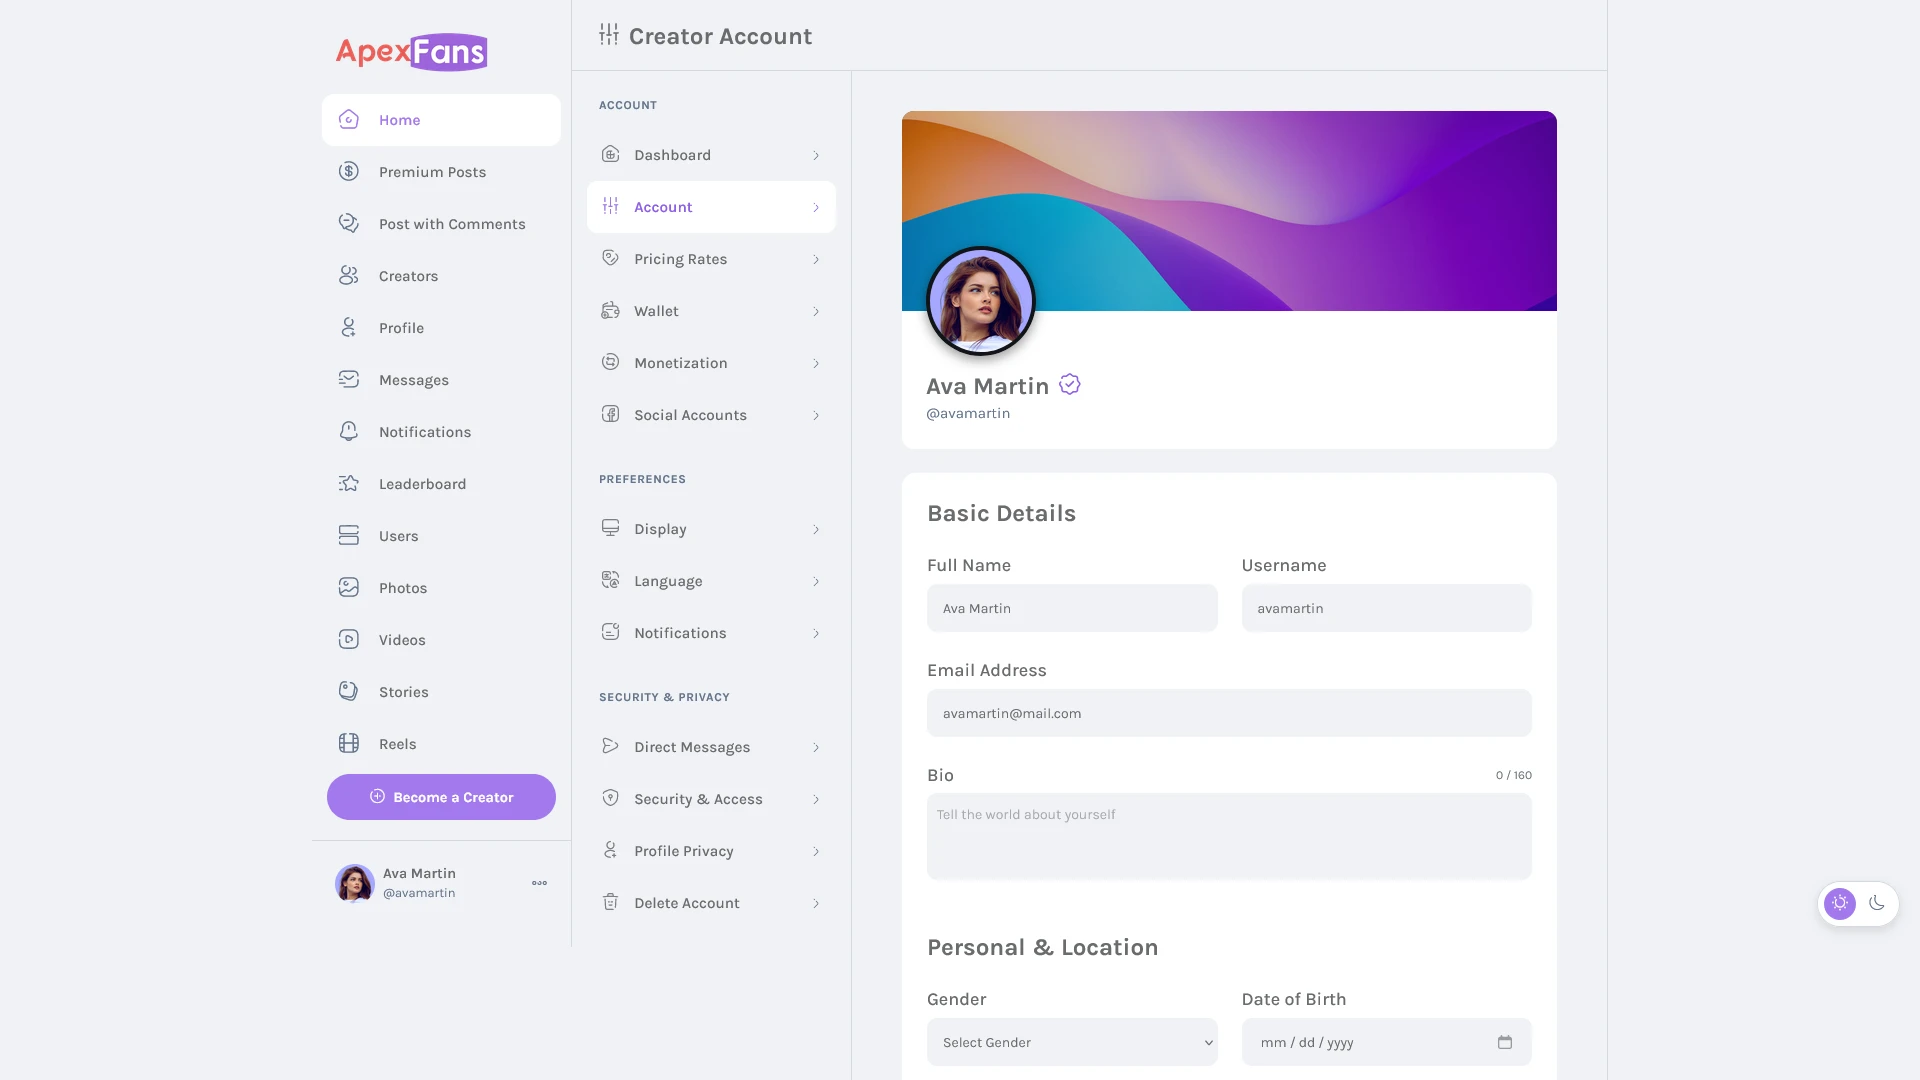Viewport: 1920px width, 1080px height.
Task: Expand the Pricing Rates row chevron
Action: tap(816, 260)
